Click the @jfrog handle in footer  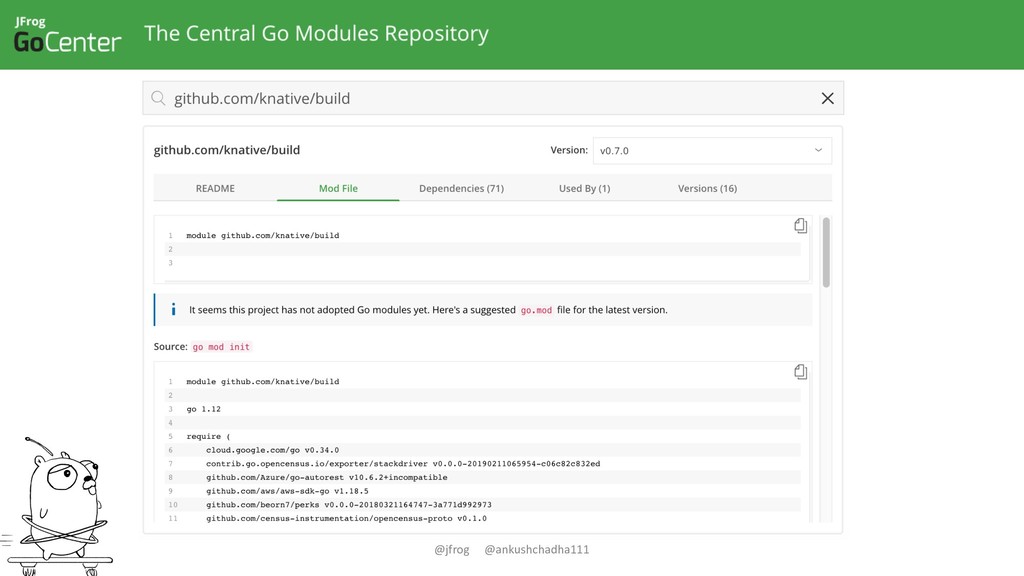tap(452, 549)
